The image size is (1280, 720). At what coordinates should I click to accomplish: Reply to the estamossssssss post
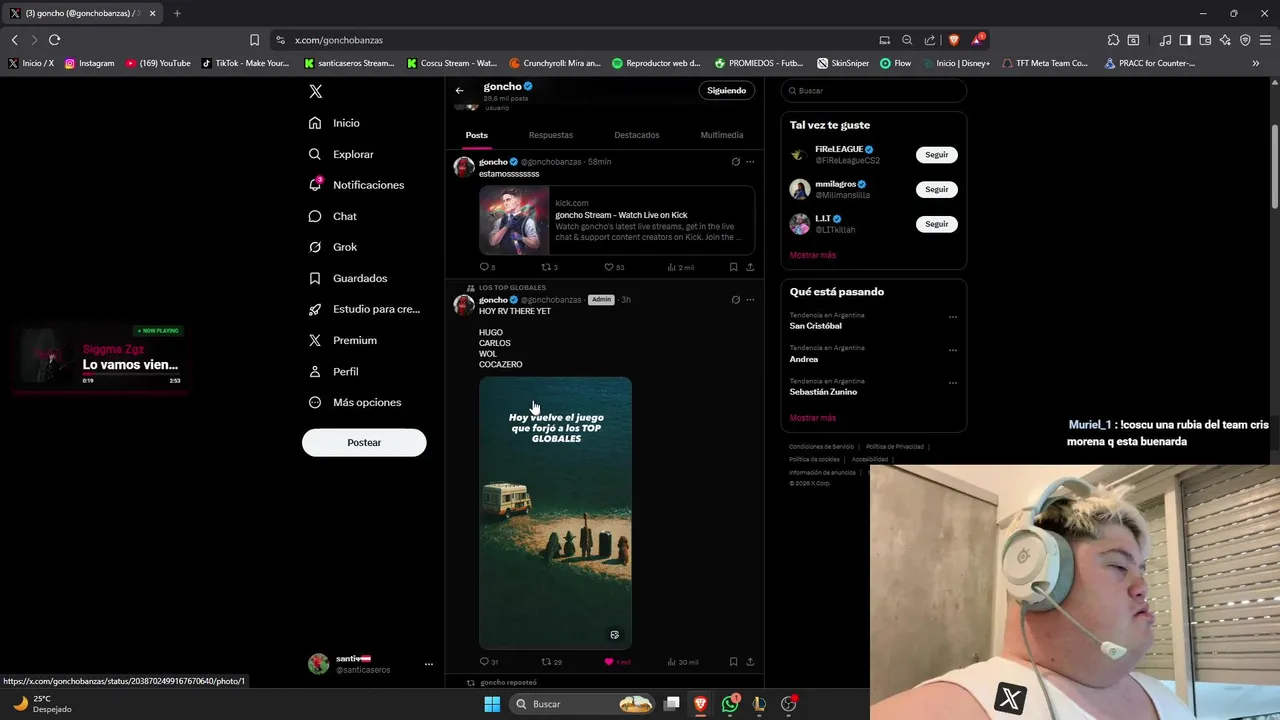pyautogui.click(x=487, y=267)
